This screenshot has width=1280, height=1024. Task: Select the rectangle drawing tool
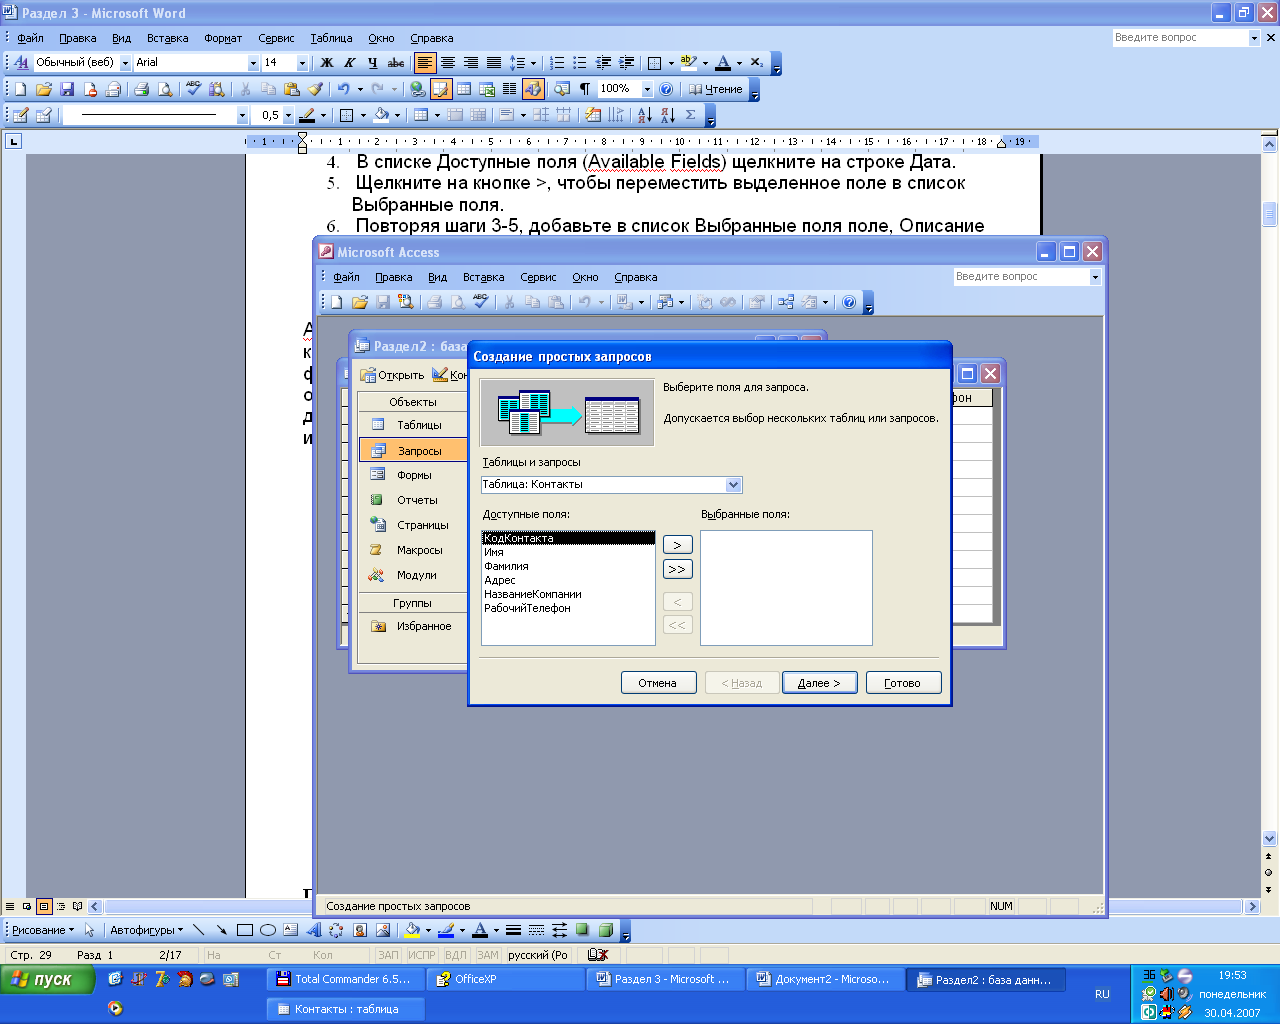pos(244,930)
